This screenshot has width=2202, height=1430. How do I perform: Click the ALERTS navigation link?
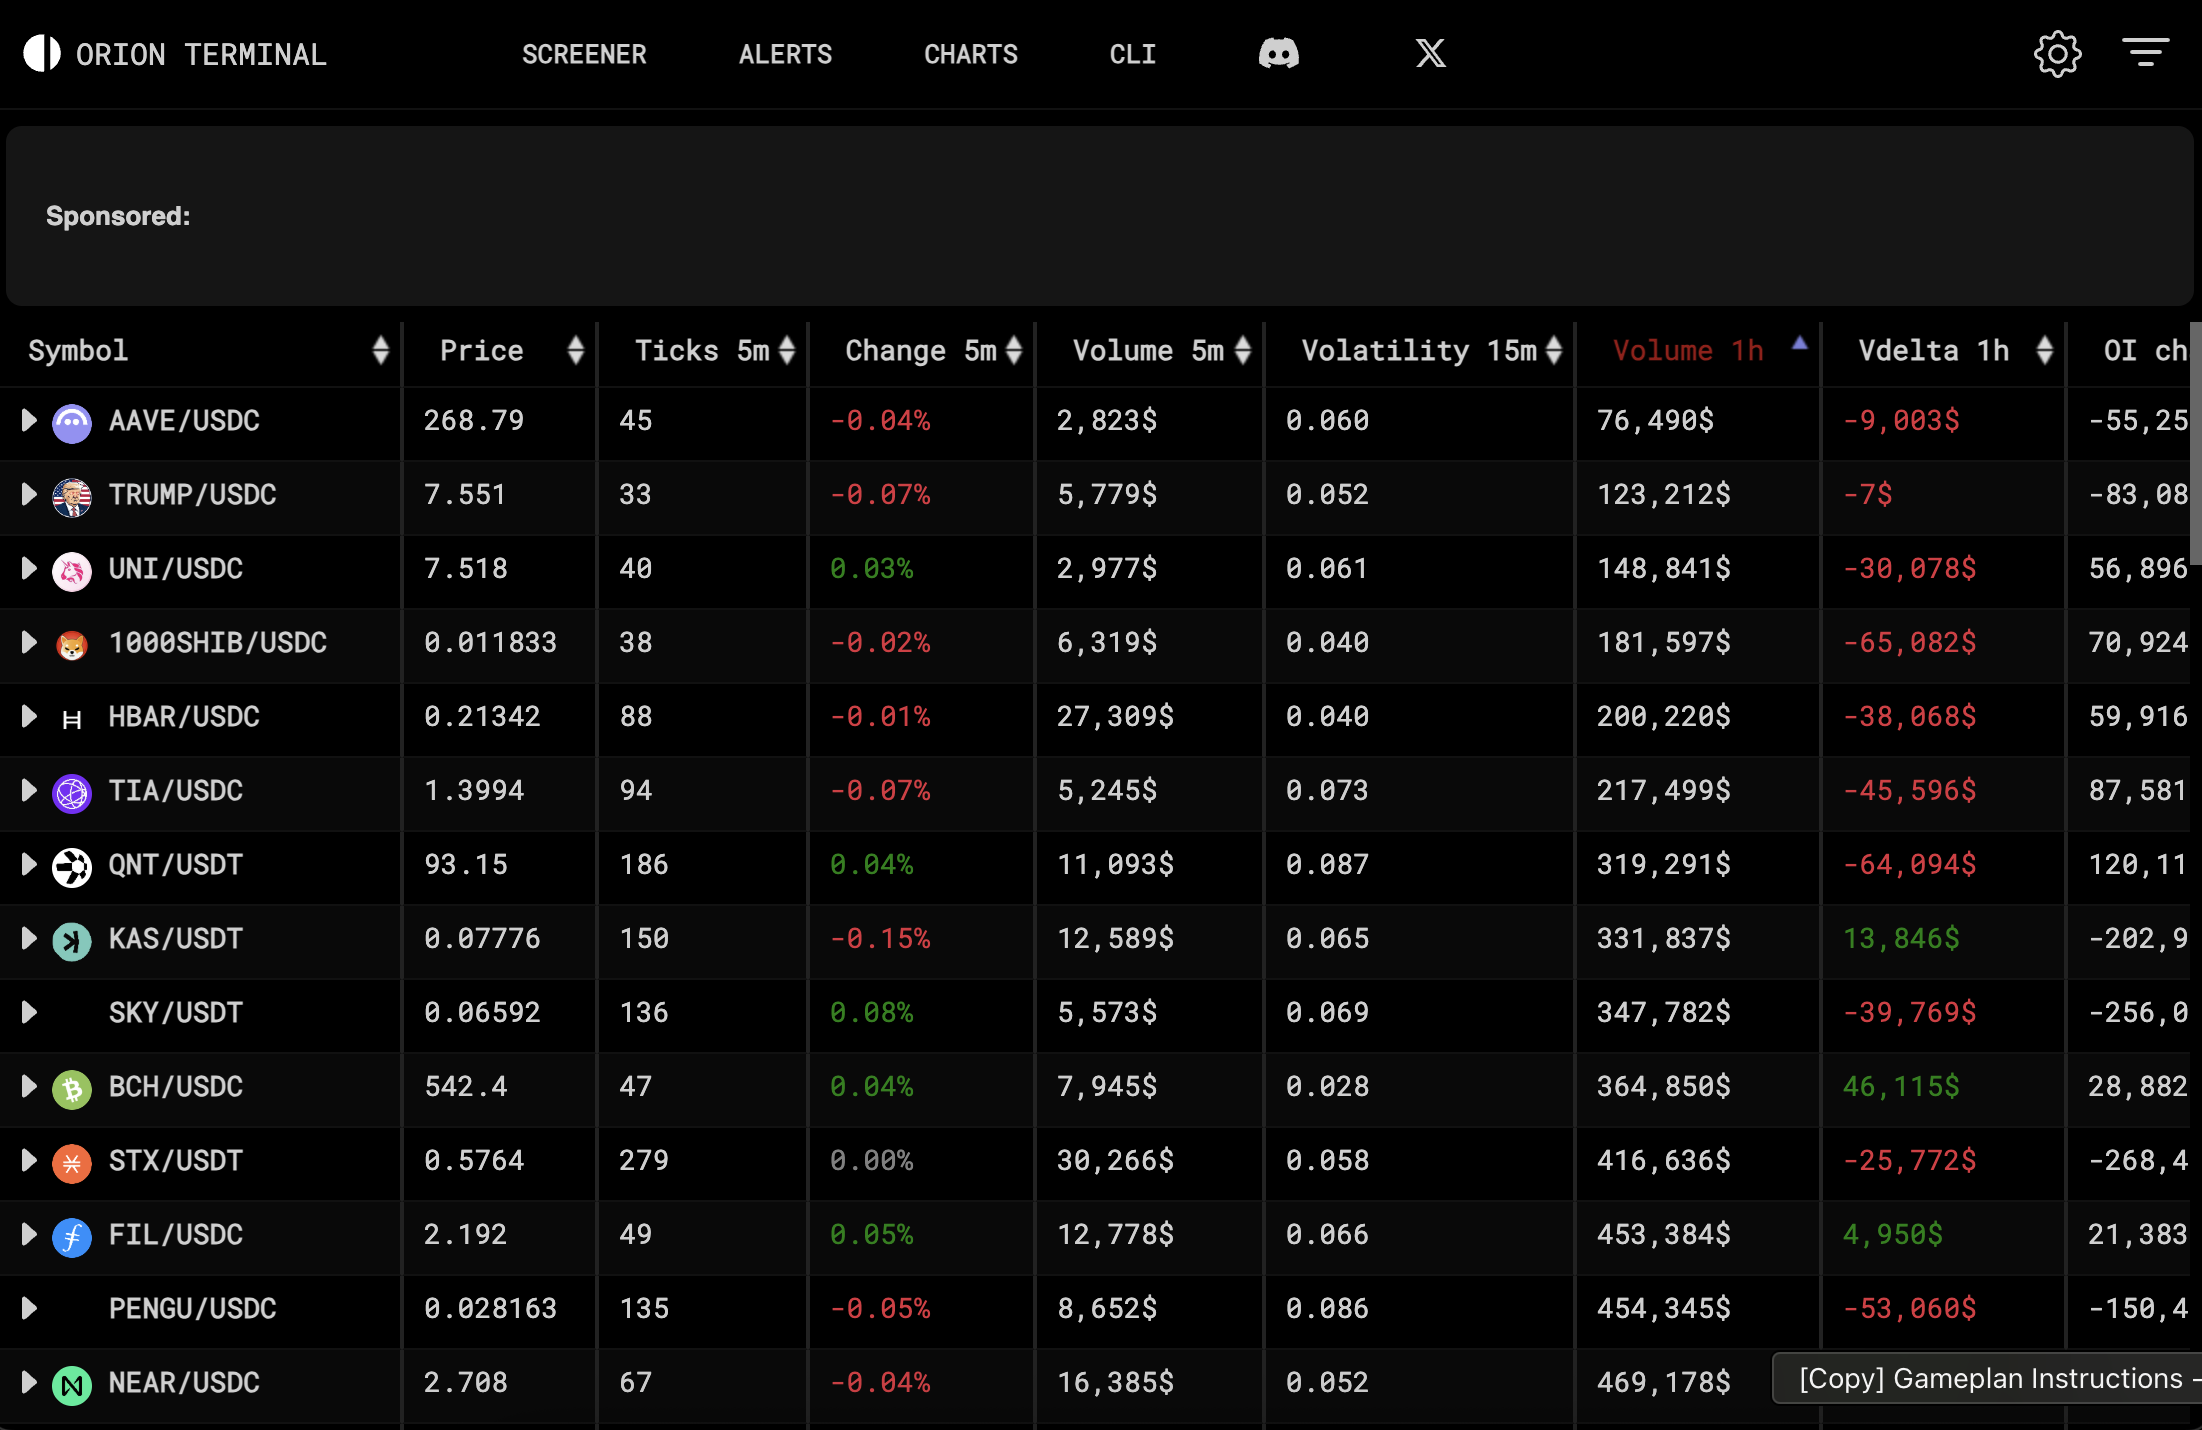point(785,54)
